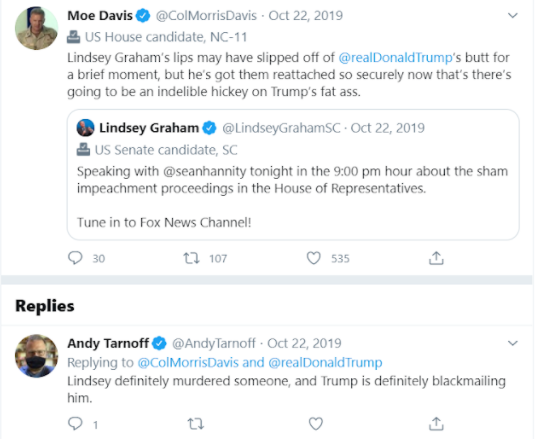
Task: Like Andy Tarnoff's reply
Action: [x=316, y=424]
